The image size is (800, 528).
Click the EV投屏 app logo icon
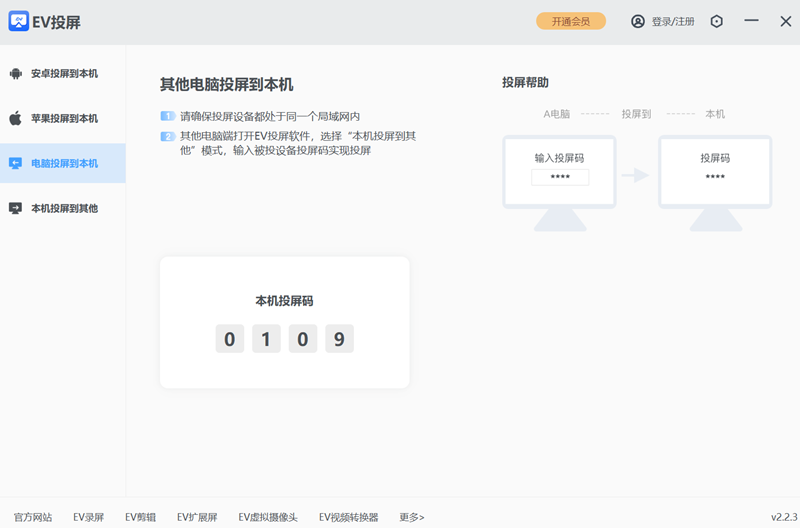pyautogui.click(x=19, y=21)
